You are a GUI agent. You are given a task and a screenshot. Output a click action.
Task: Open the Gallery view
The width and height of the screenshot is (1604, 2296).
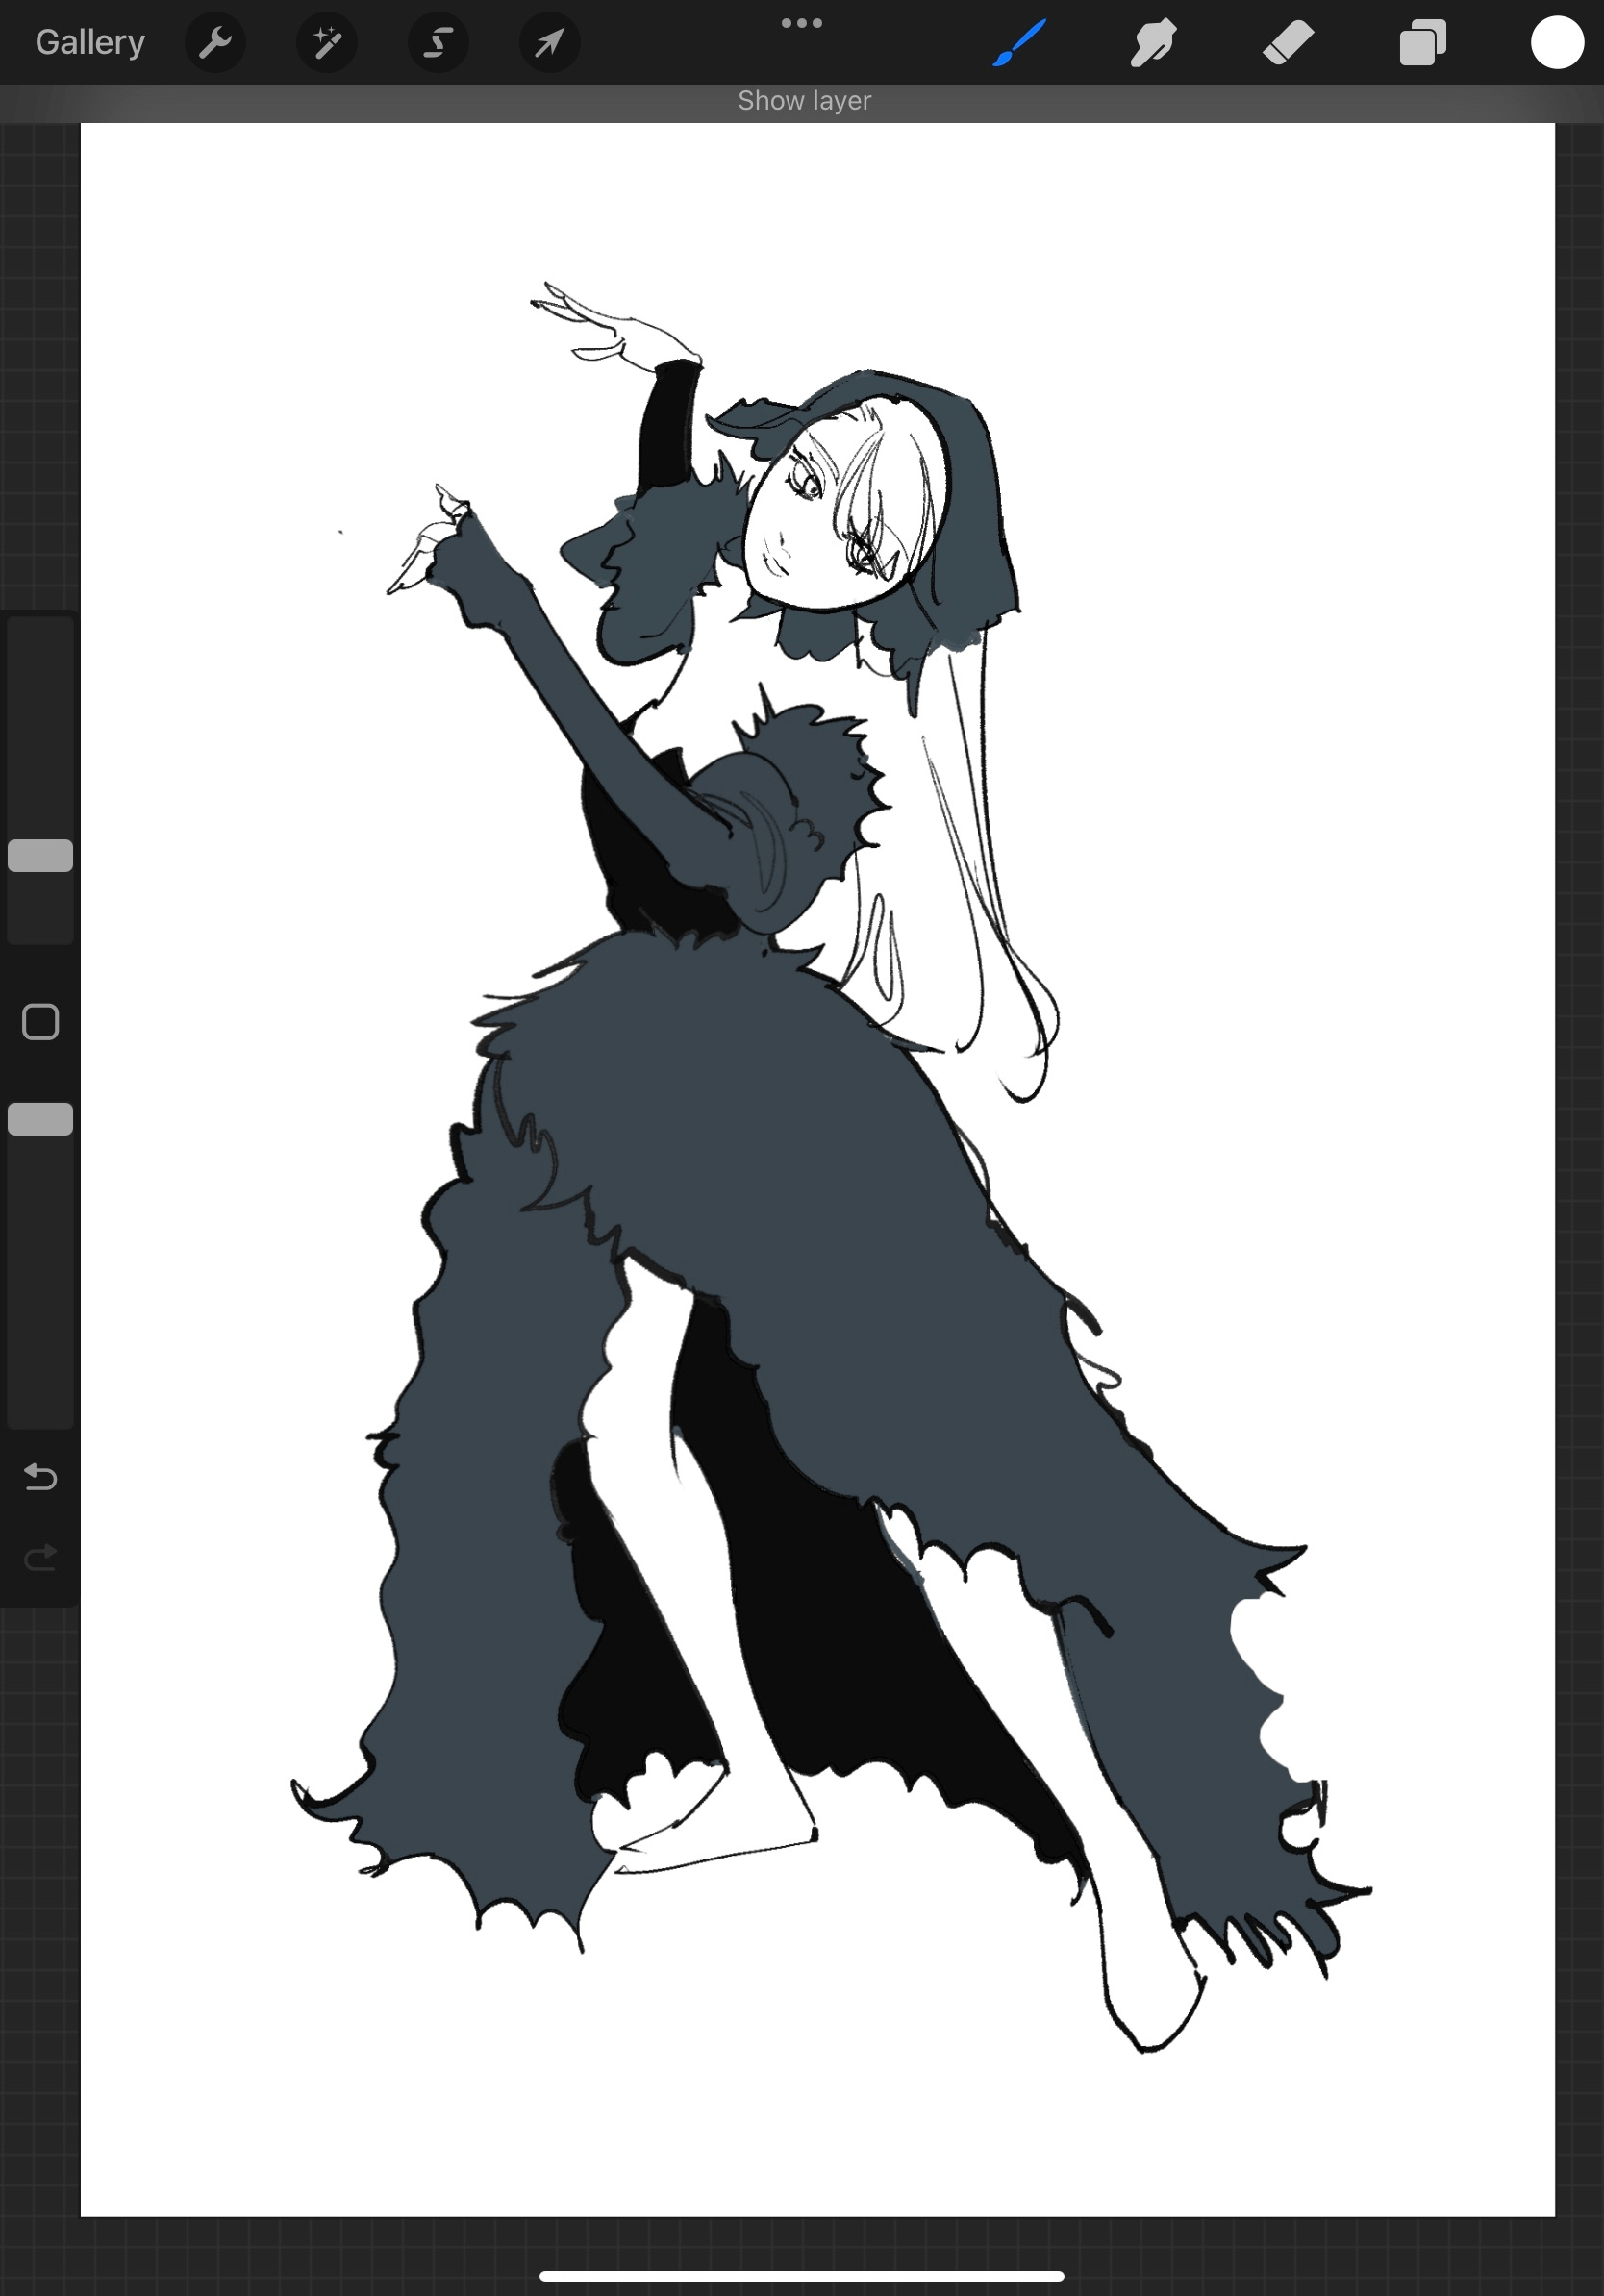(90, 42)
